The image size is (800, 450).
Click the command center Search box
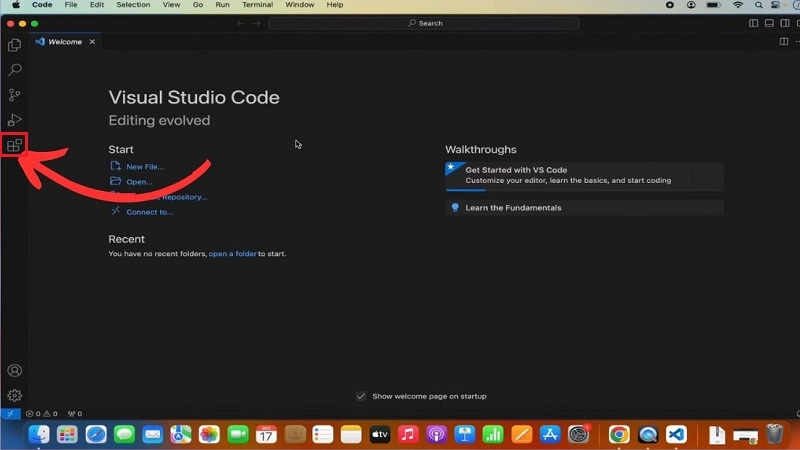424,23
